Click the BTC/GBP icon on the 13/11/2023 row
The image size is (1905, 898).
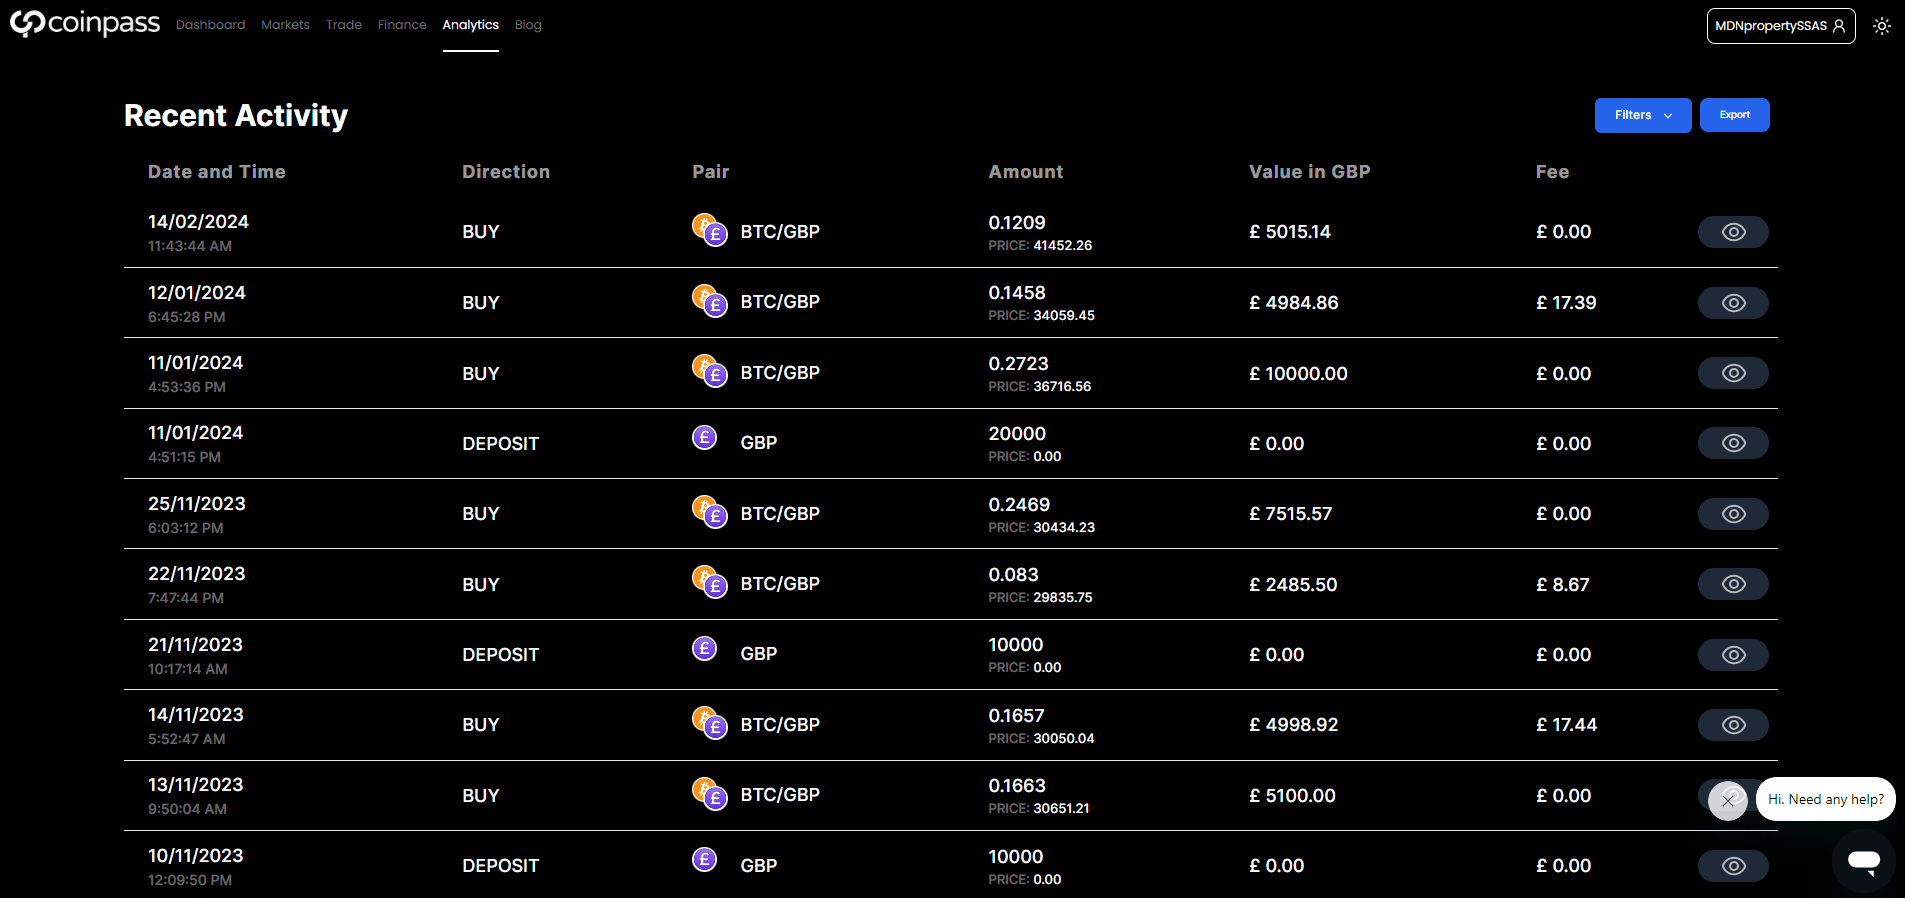tap(710, 793)
